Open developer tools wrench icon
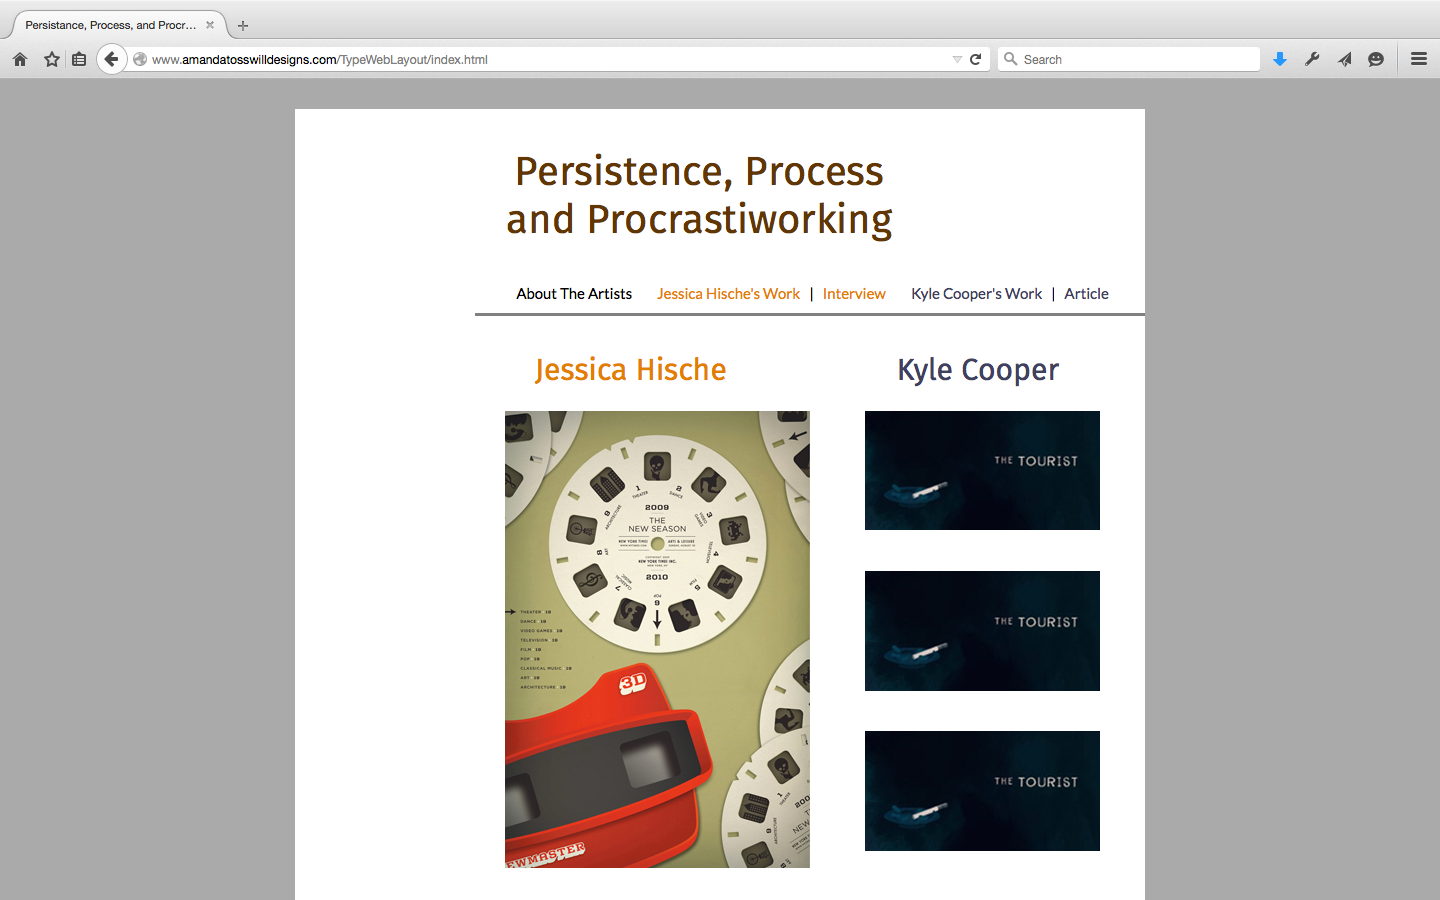 tap(1312, 59)
